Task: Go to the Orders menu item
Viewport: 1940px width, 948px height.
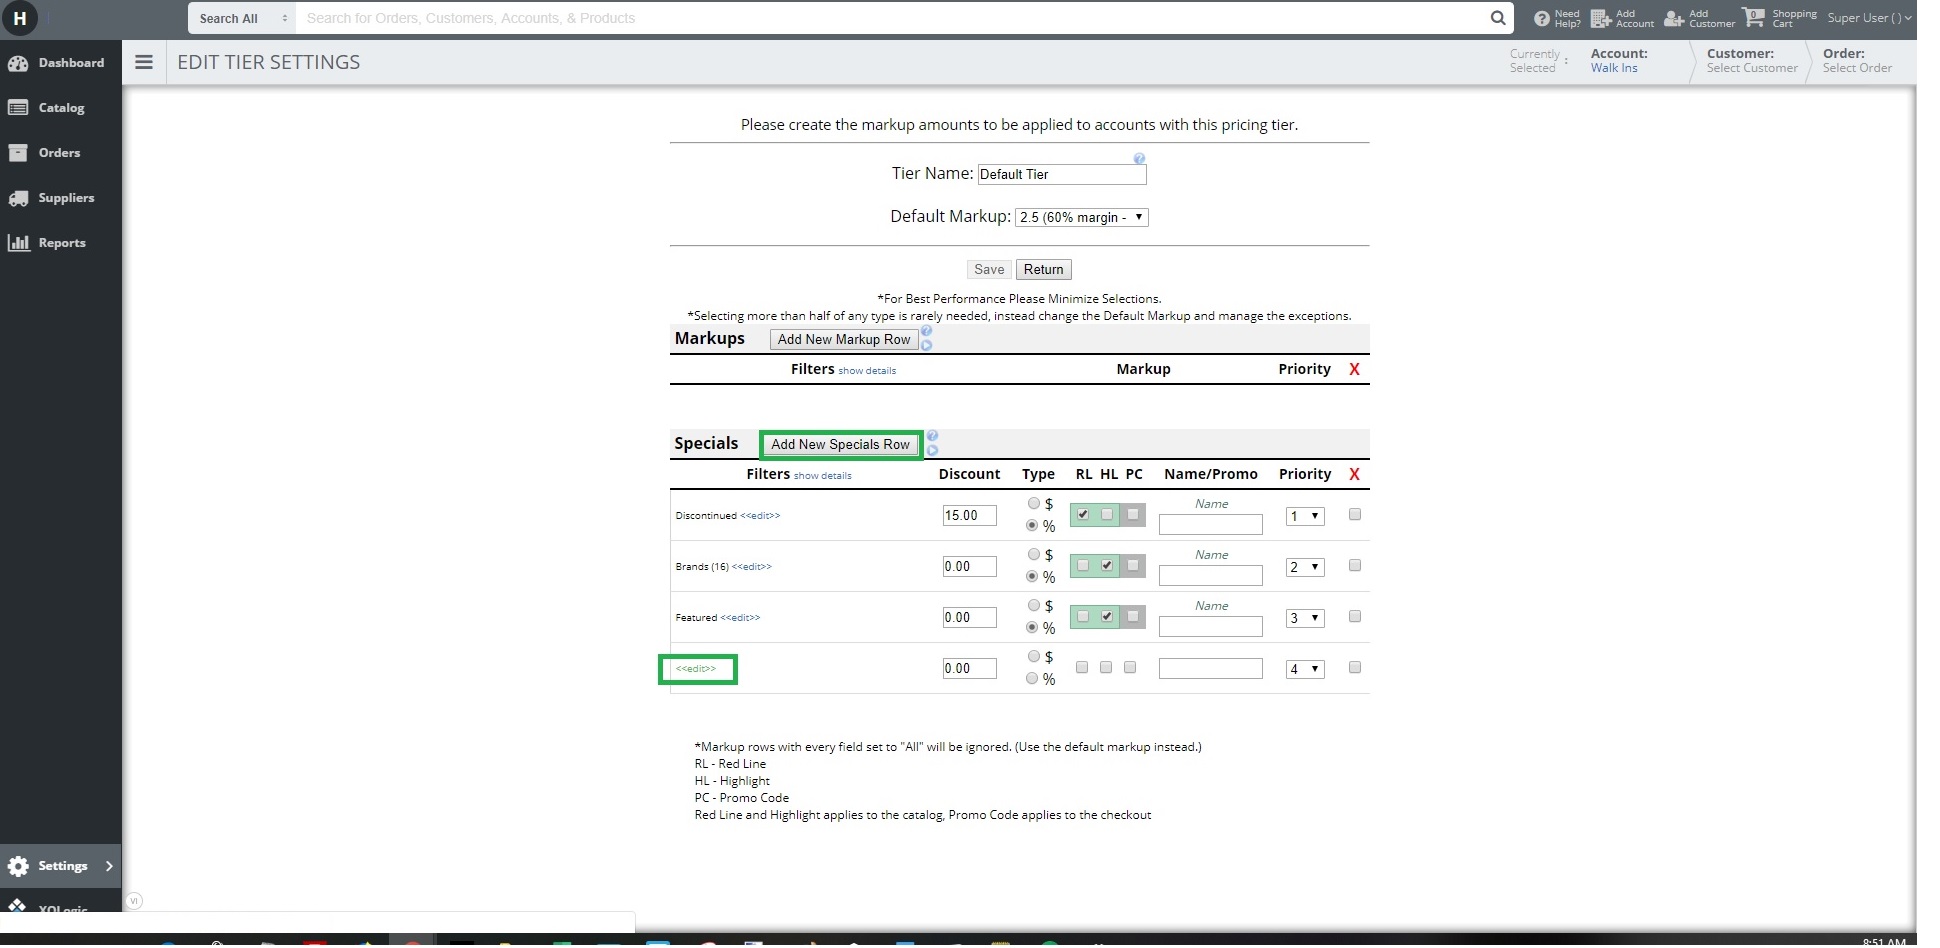Action: 59,153
